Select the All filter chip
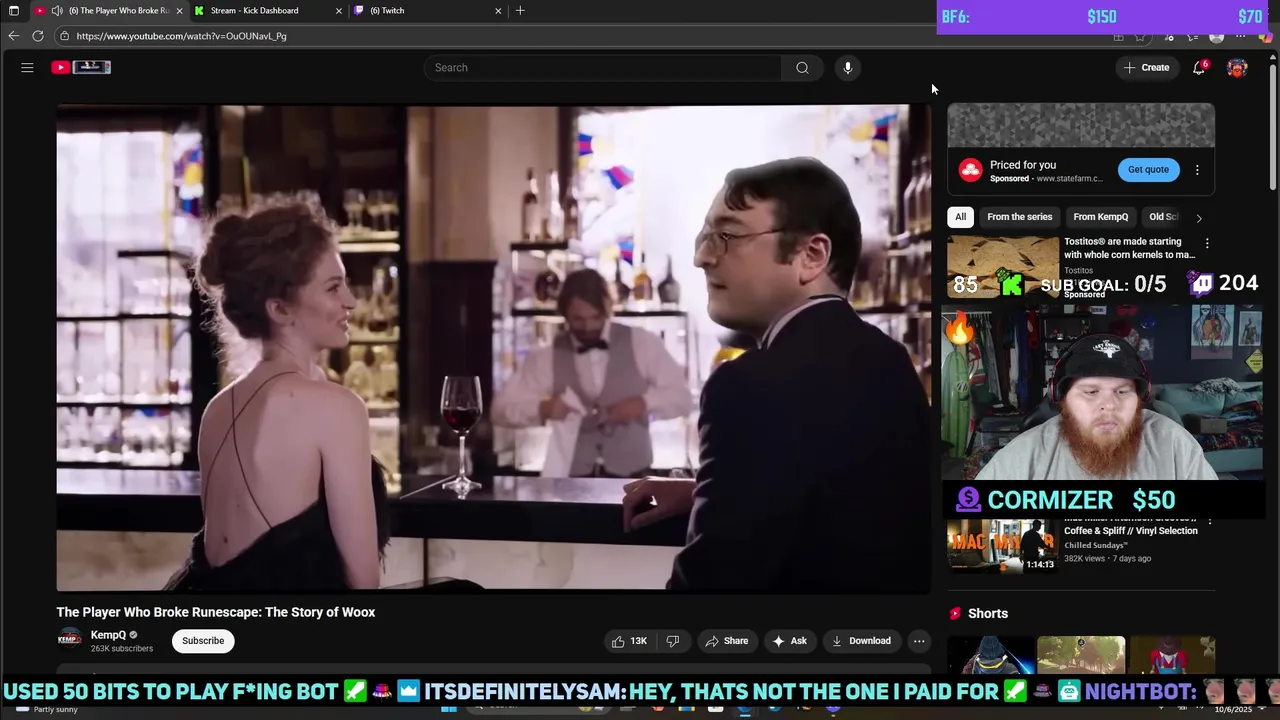 960,217
